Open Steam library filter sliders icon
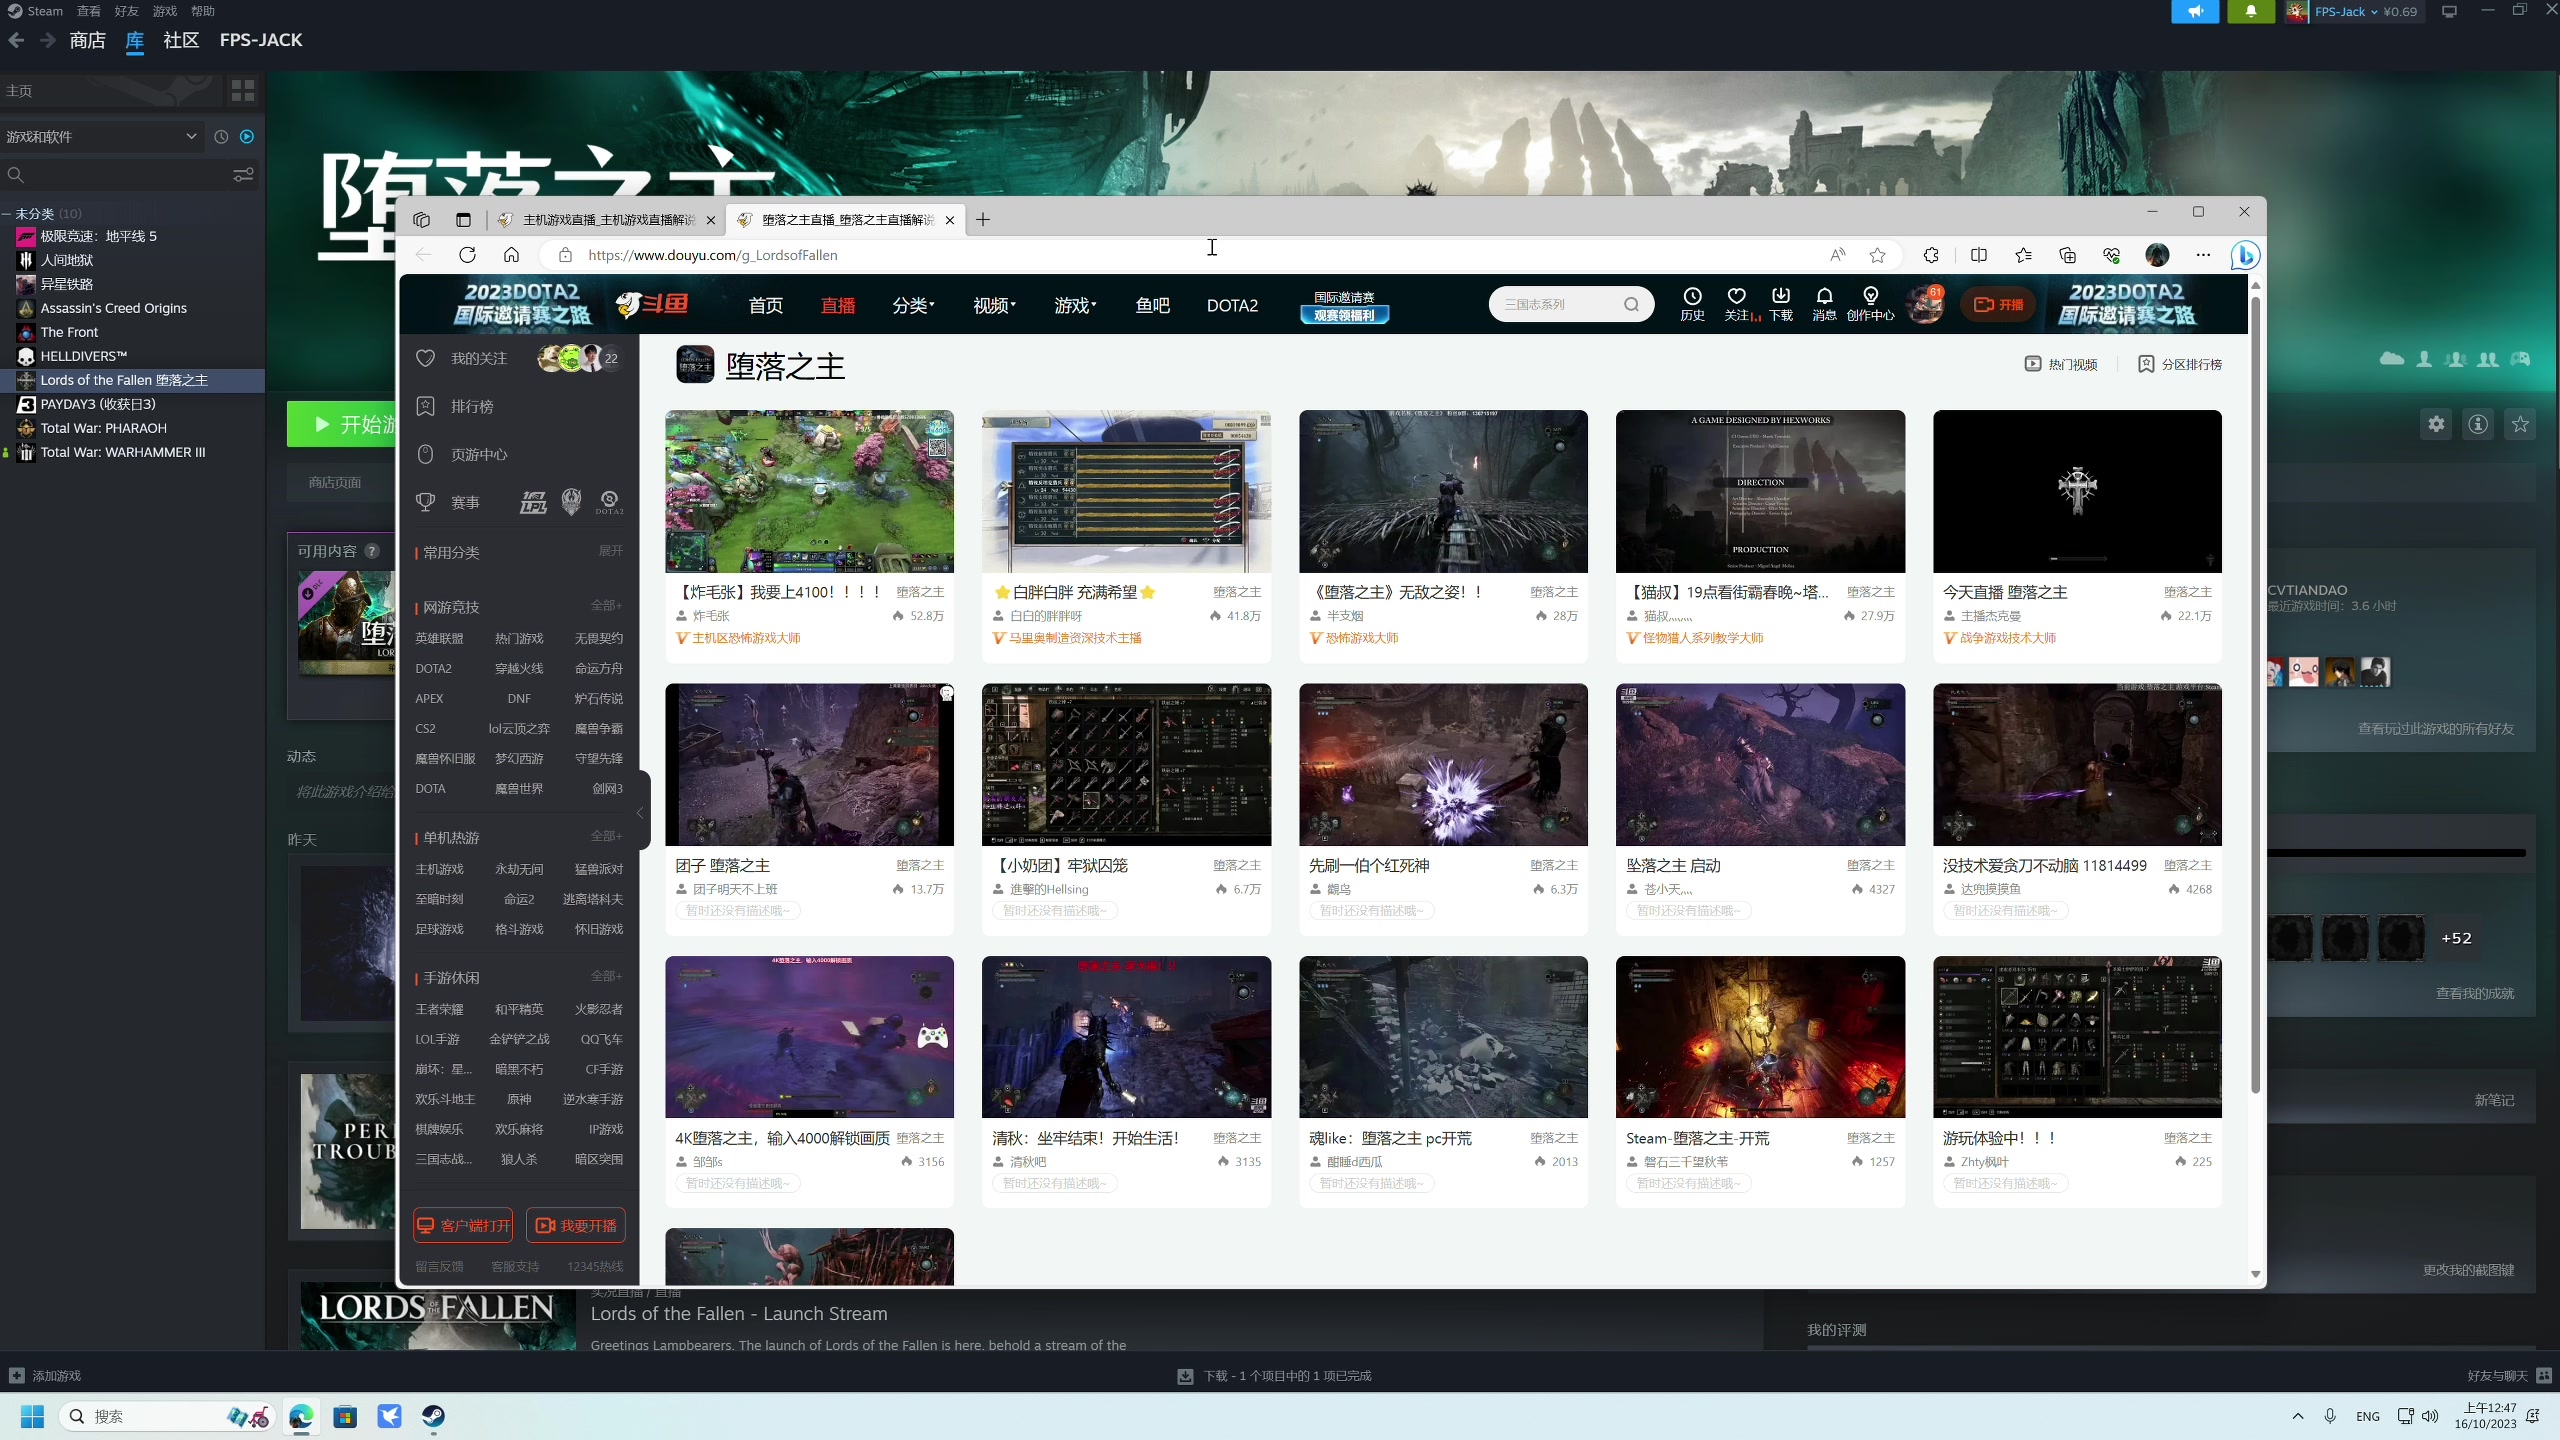 pyautogui.click(x=243, y=175)
